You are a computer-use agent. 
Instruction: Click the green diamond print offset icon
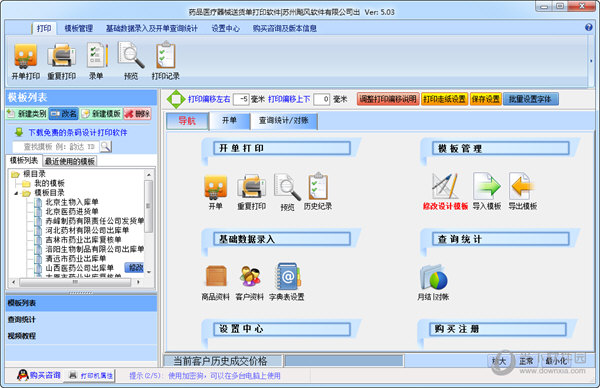(176, 99)
